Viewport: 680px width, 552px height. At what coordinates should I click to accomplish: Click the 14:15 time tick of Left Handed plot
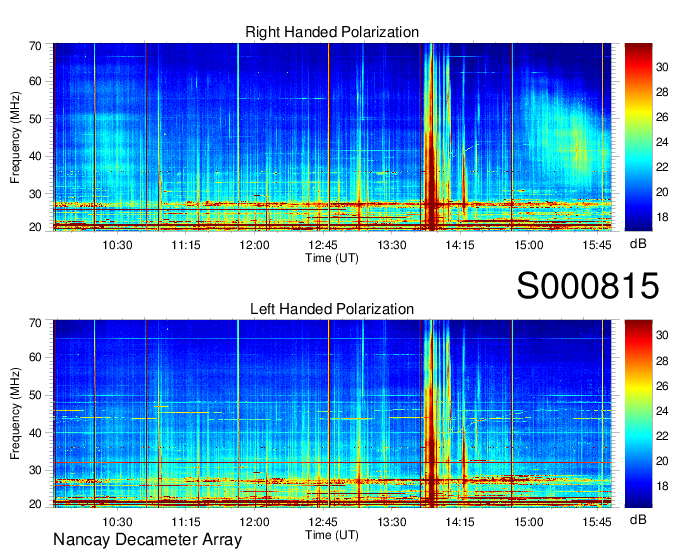pos(460,522)
